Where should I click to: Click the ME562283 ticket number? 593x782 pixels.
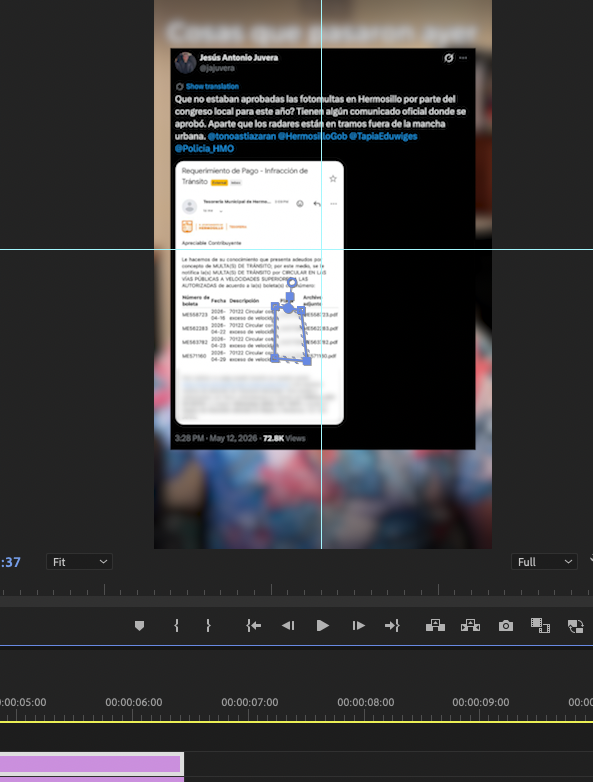pyautogui.click(x=195, y=329)
